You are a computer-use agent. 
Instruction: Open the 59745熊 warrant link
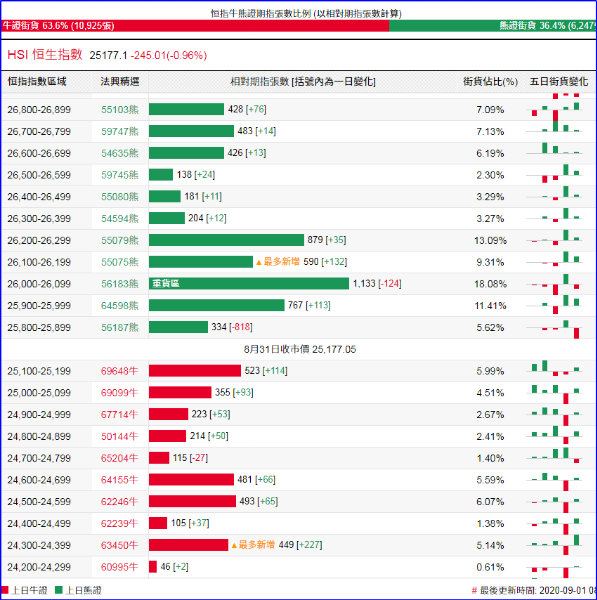coord(120,175)
